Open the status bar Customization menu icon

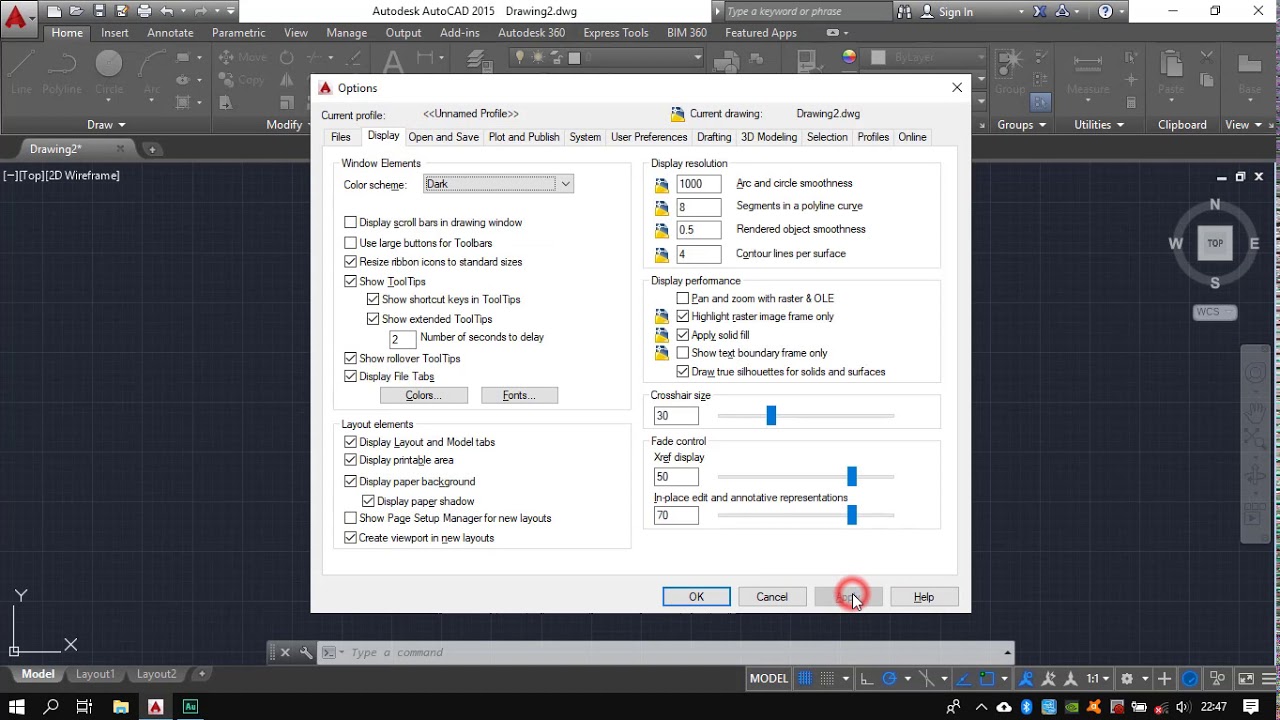[1270, 678]
